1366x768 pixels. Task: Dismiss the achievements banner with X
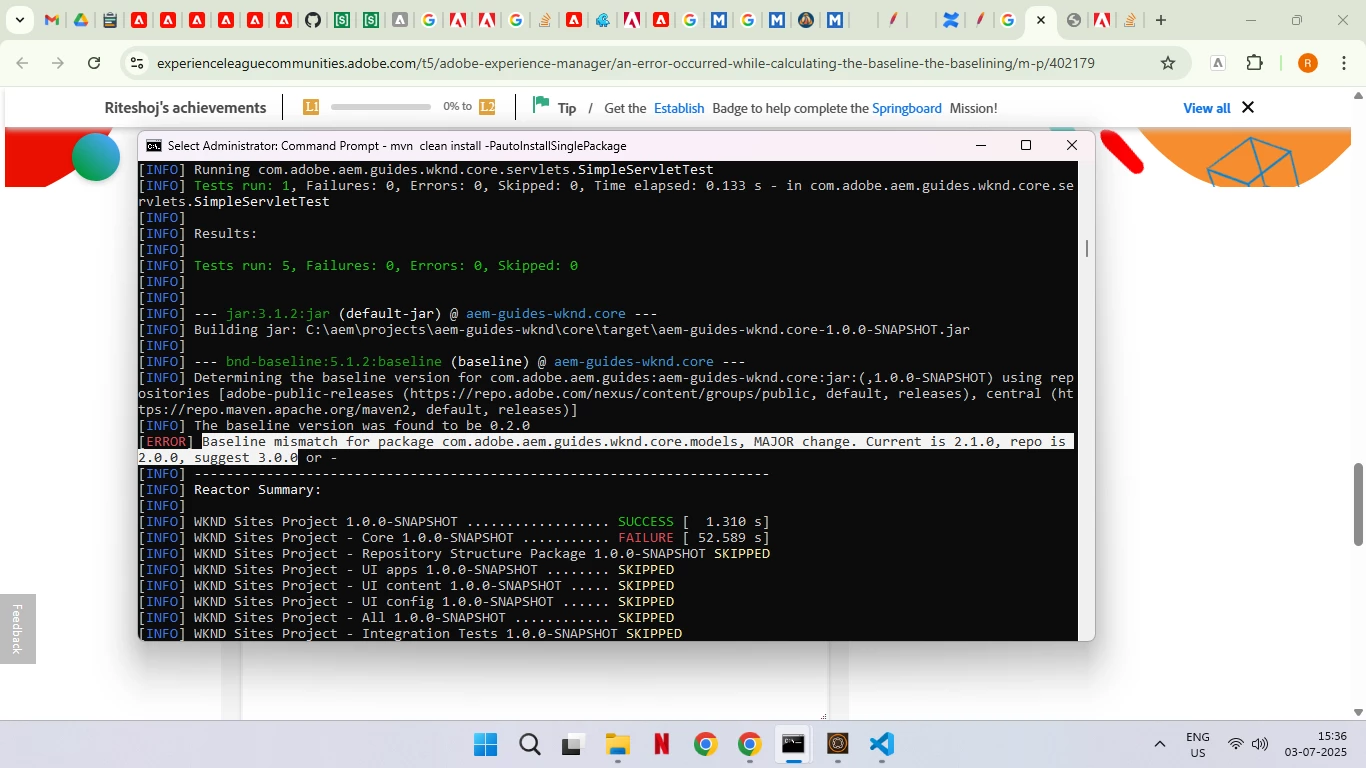1248,107
